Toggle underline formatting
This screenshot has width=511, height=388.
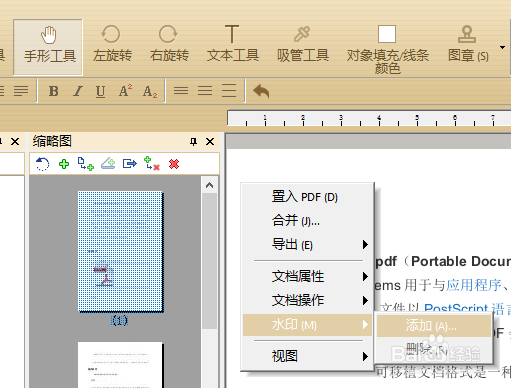pyautogui.click(x=100, y=91)
